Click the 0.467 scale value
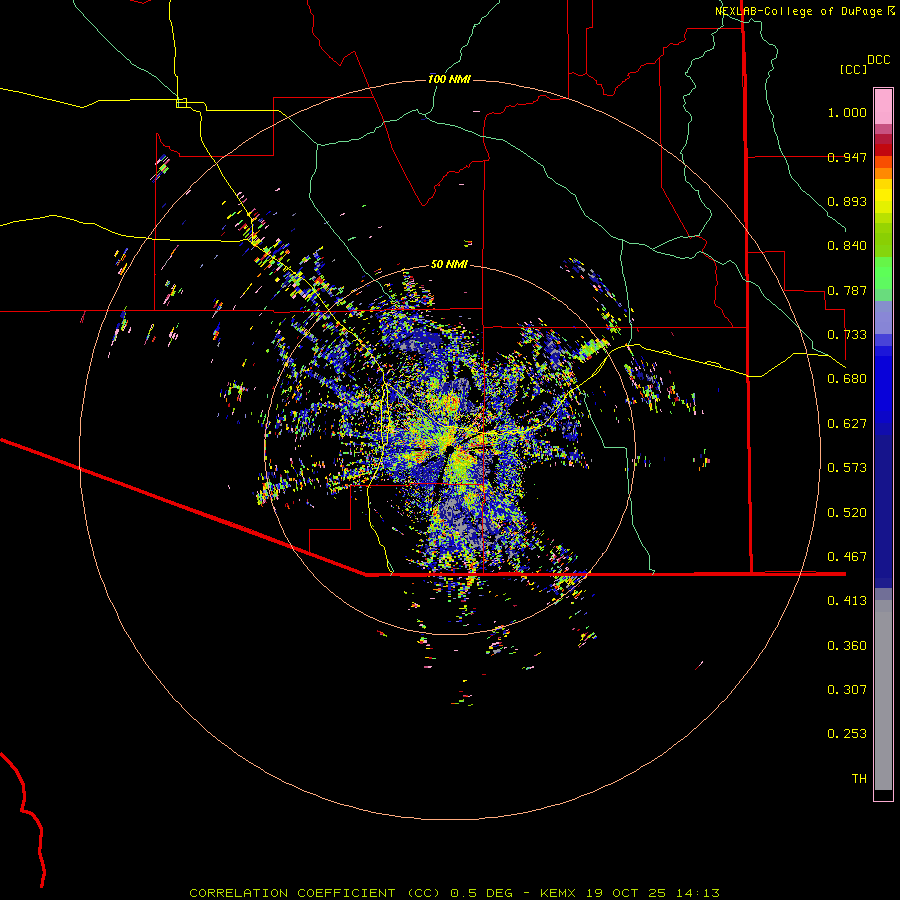This screenshot has height=900, width=900. pos(847,557)
